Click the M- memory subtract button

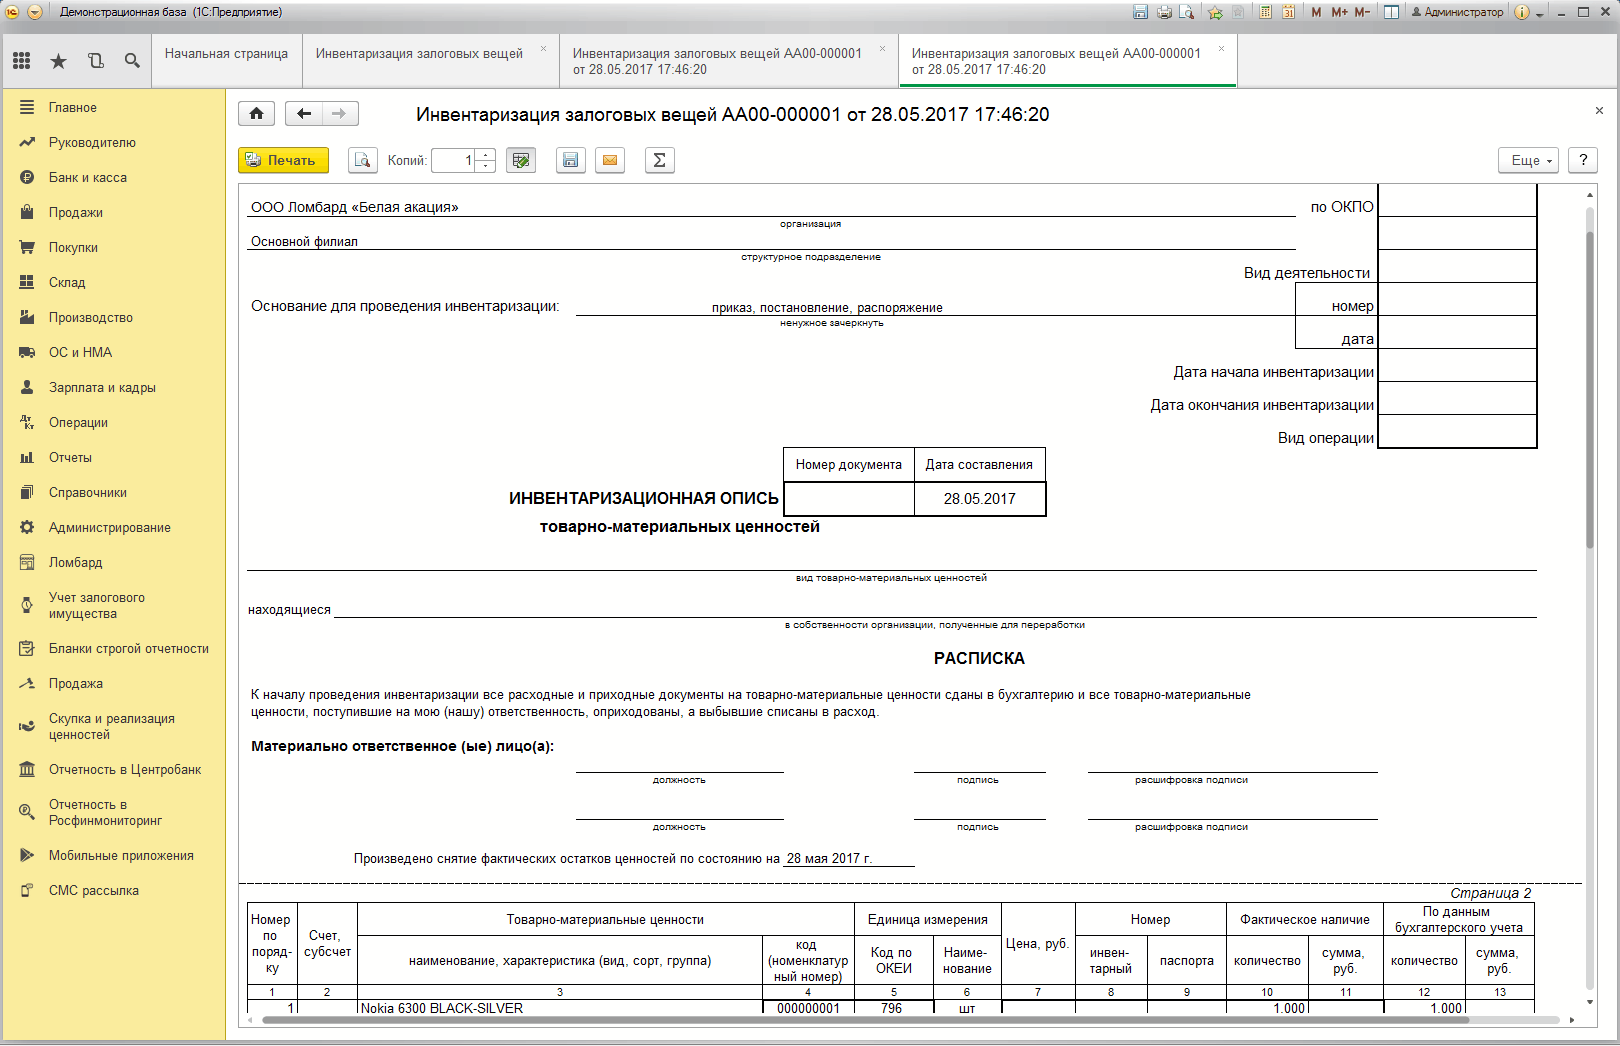[1362, 12]
